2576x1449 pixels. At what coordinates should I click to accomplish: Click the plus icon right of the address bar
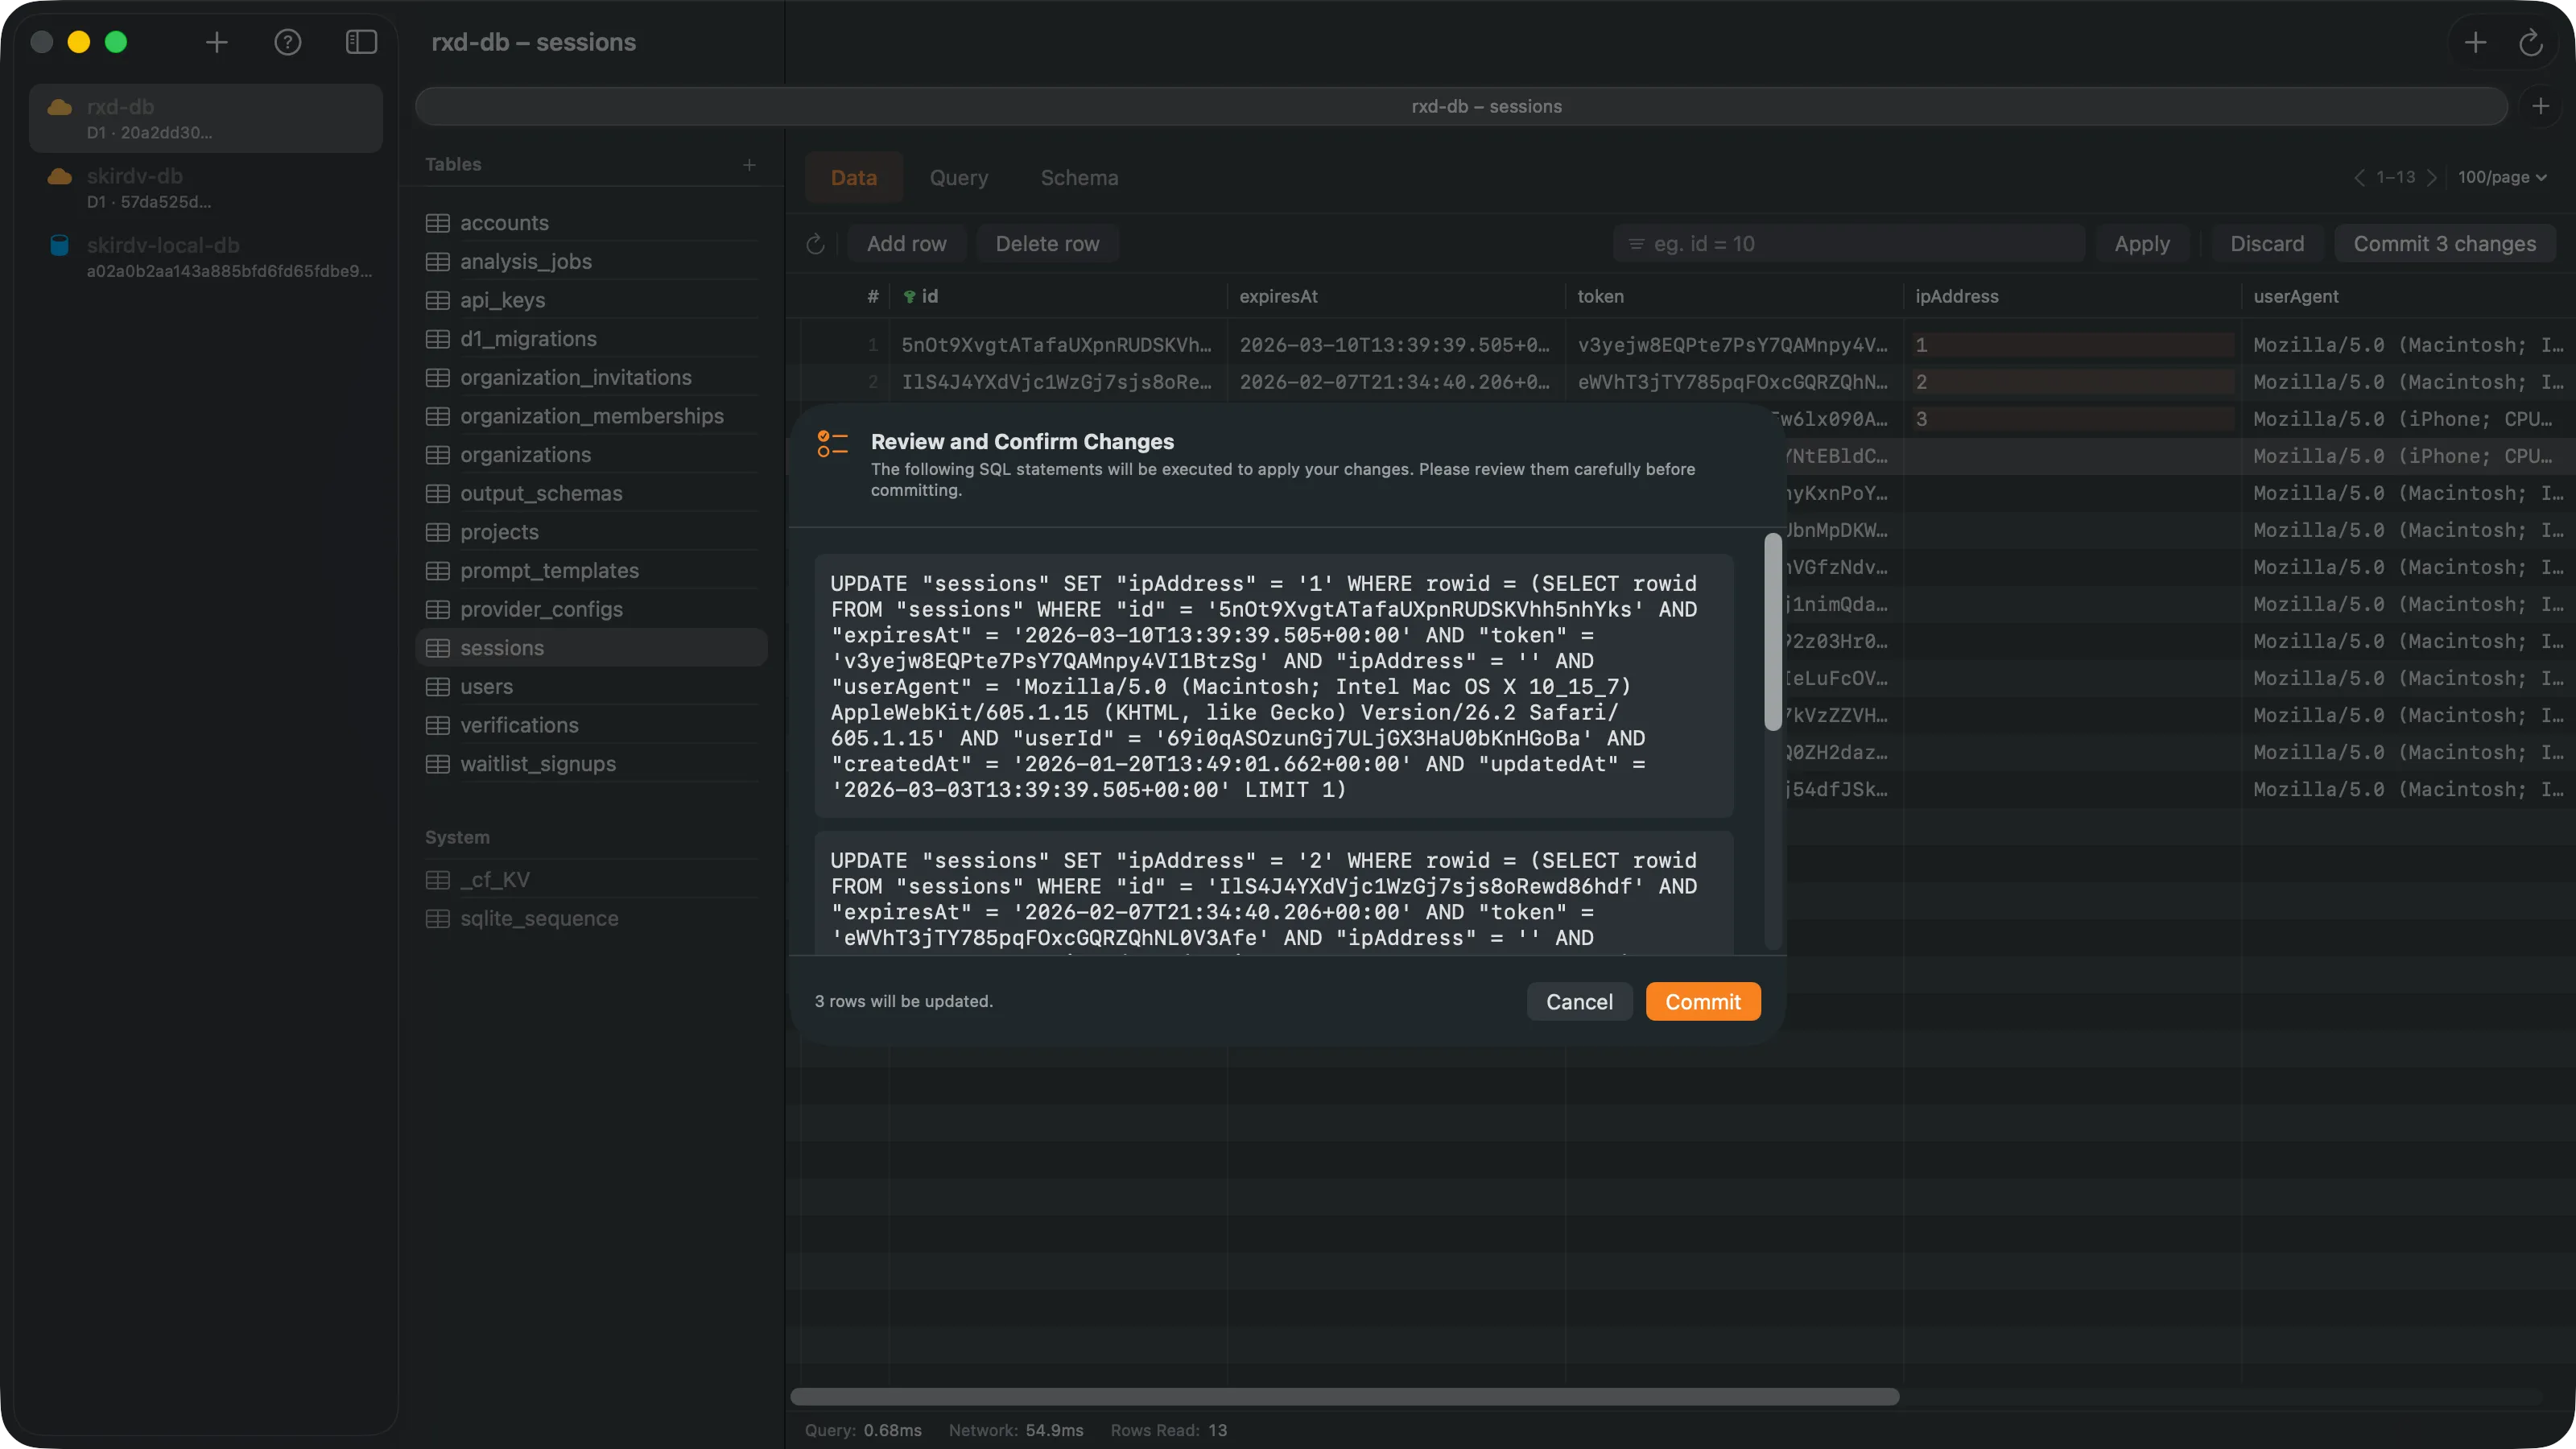(x=2539, y=106)
